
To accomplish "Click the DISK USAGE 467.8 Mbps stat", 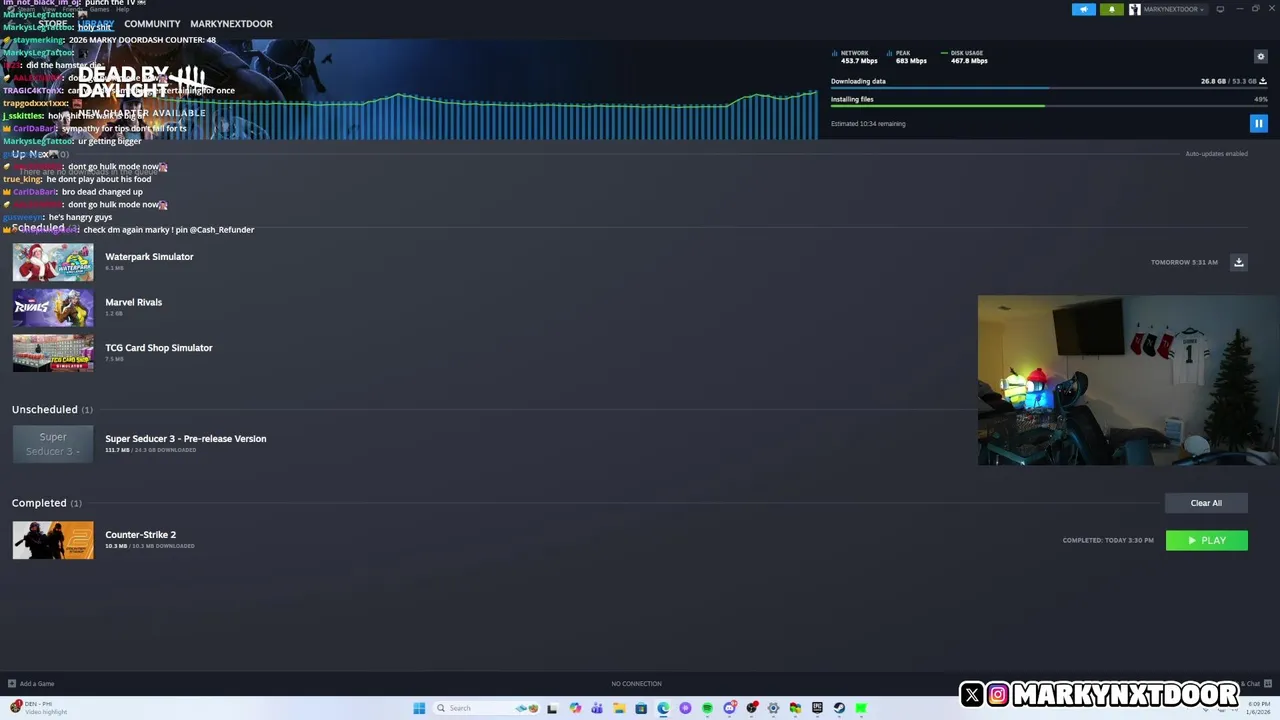I will point(965,57).
